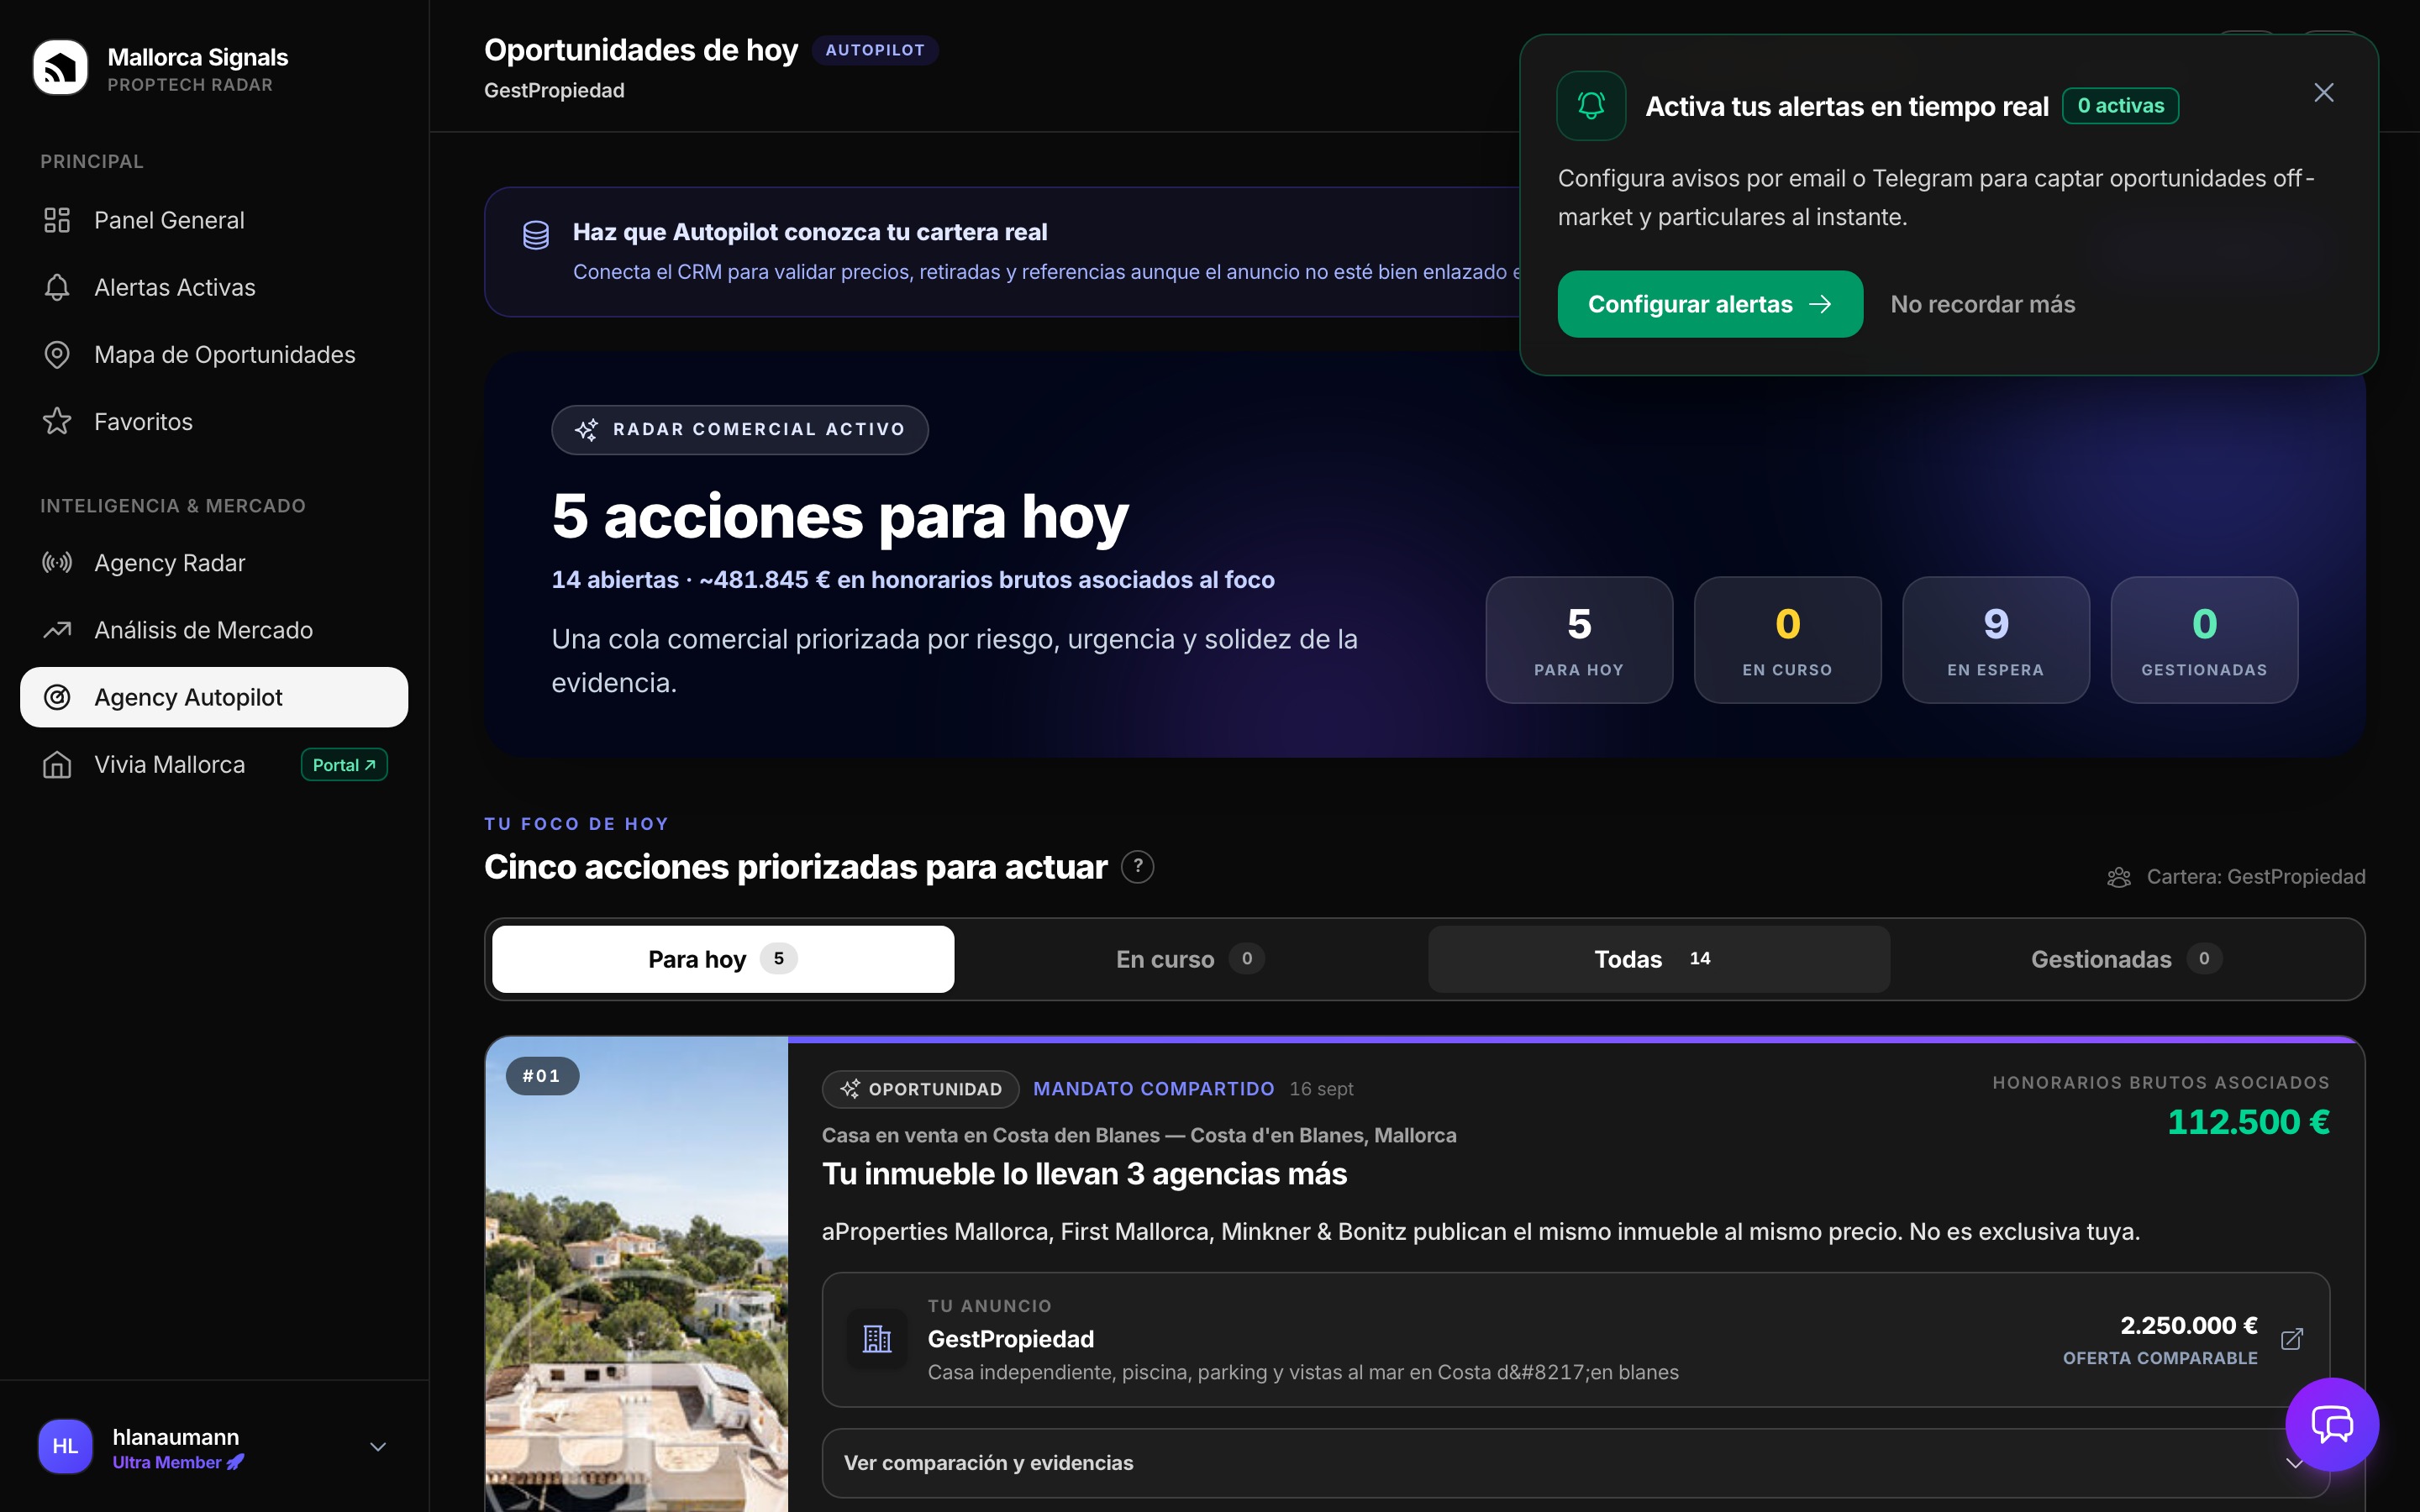Viewport: 2420px width, 1512px height.
Task: Click No recordar más link
Action: [1983, 304]
